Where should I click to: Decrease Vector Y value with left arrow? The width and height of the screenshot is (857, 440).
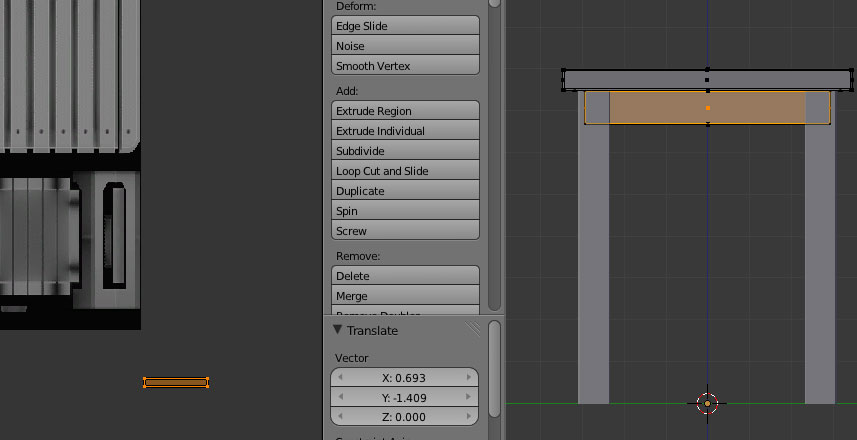click(x=341, y=397)
